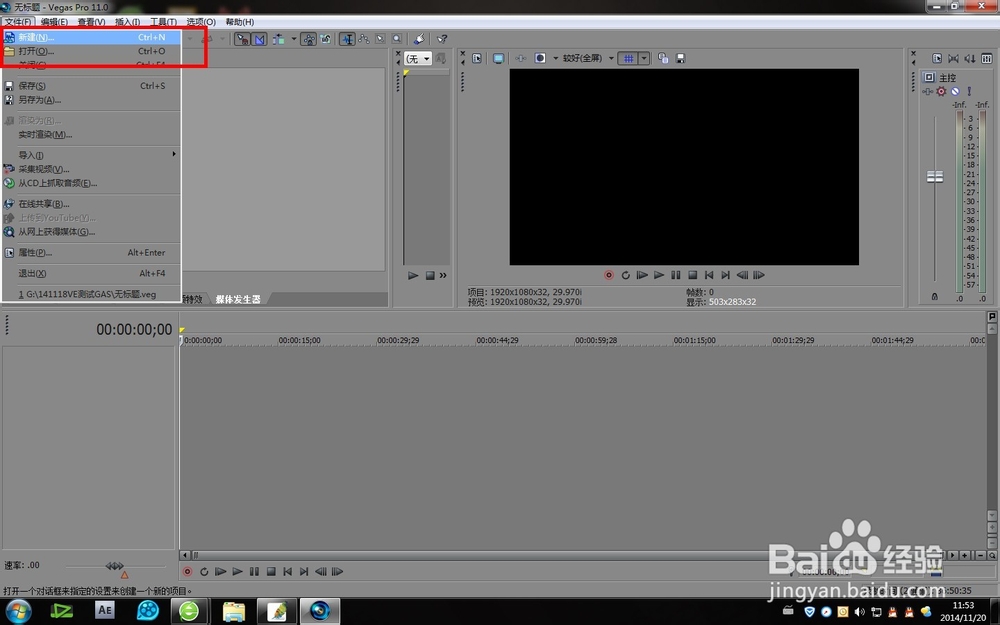Viewport: 1000px width, 625px height.
Task: Open the 选项(O) menu
Action: pos(201,22)
